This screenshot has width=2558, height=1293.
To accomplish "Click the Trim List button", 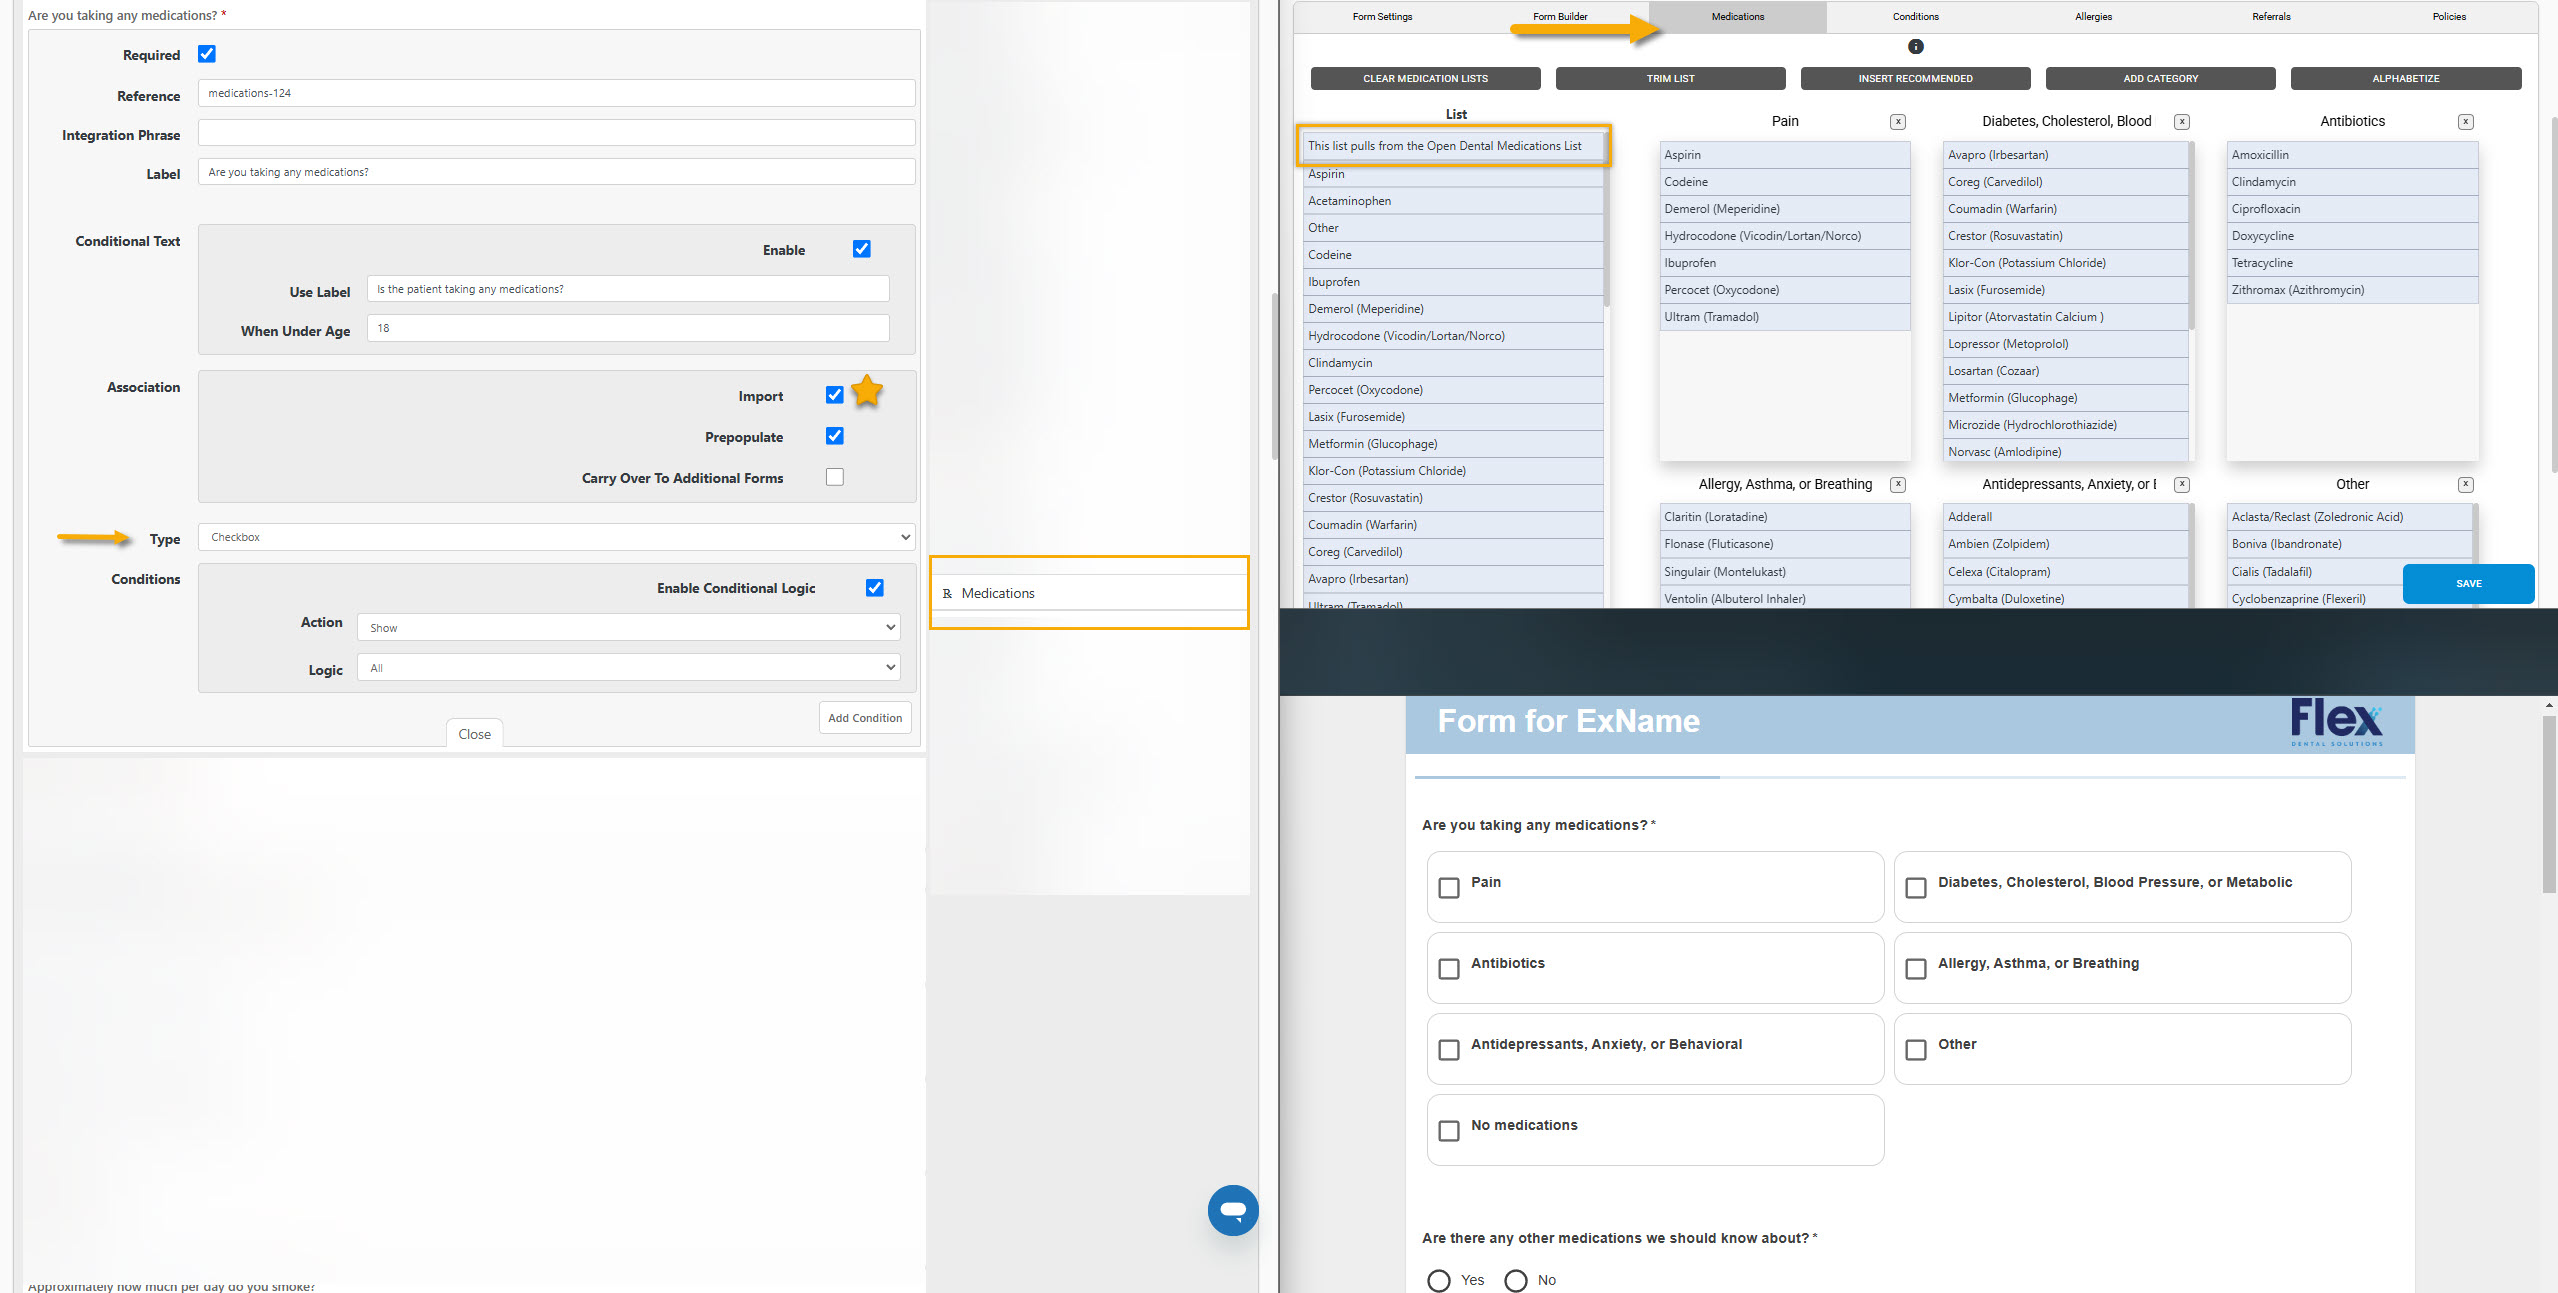I will (x=1670, y=79).
